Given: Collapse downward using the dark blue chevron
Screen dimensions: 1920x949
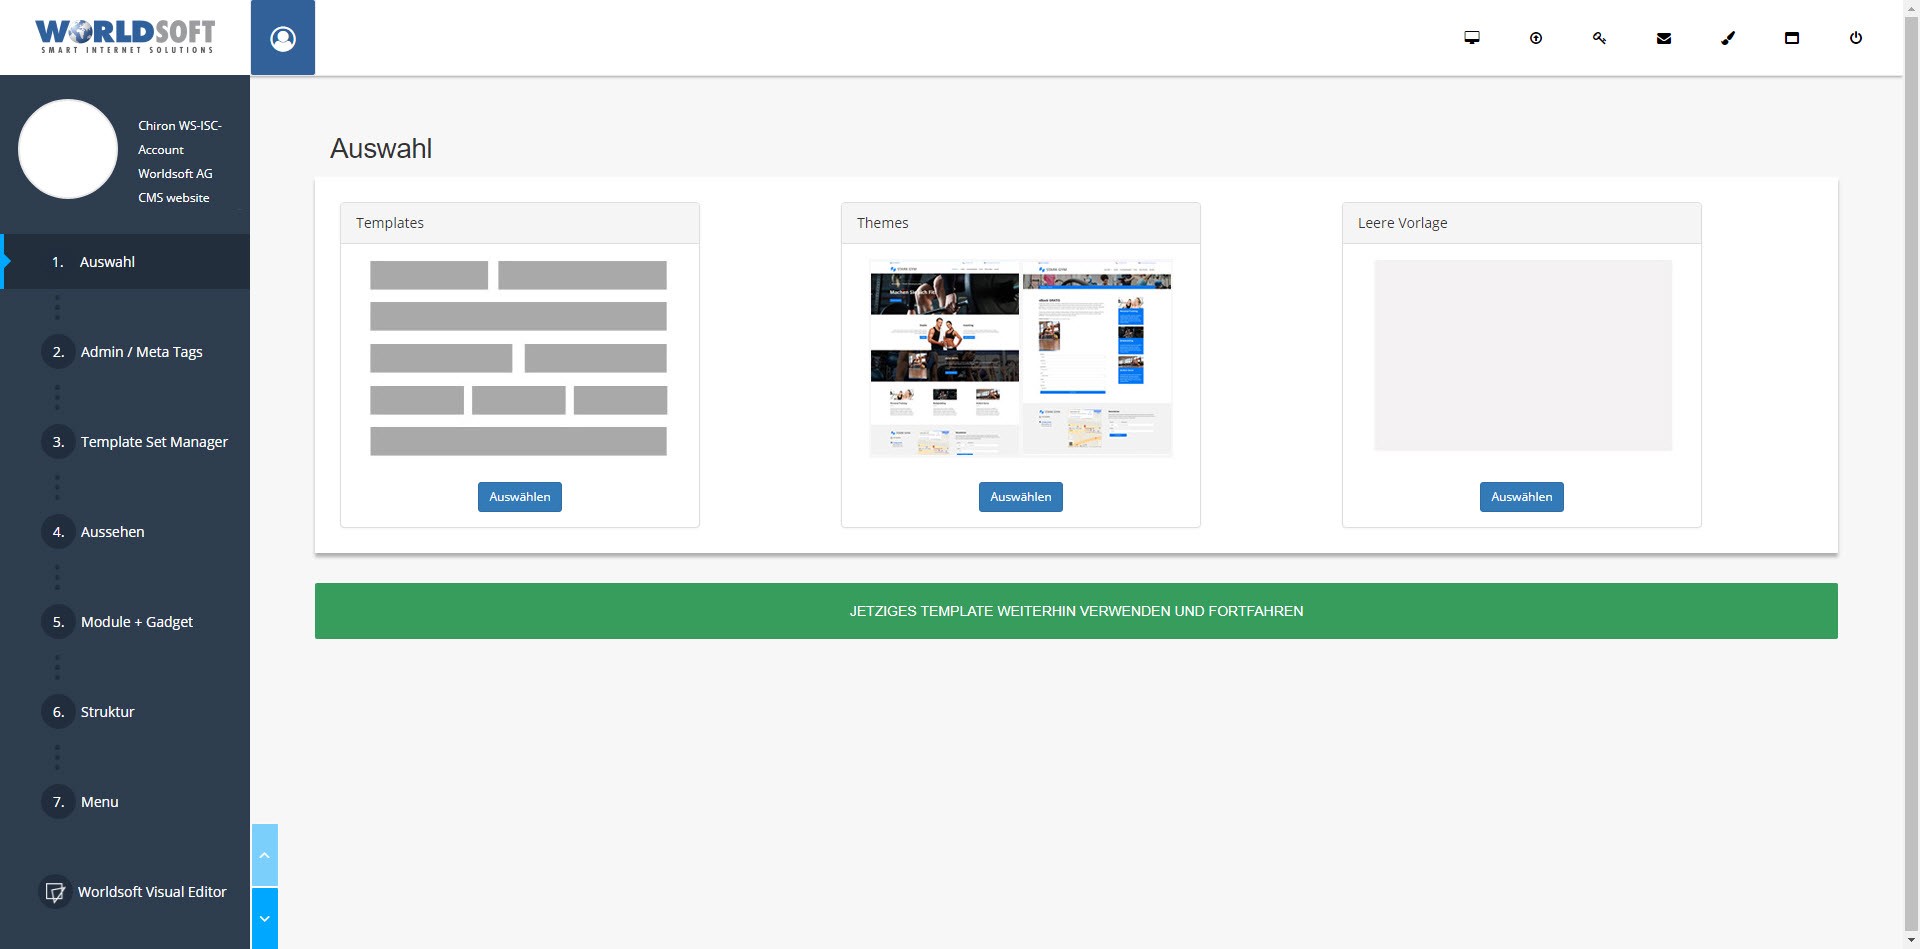Looking at the screenshot, I should 265,917.
